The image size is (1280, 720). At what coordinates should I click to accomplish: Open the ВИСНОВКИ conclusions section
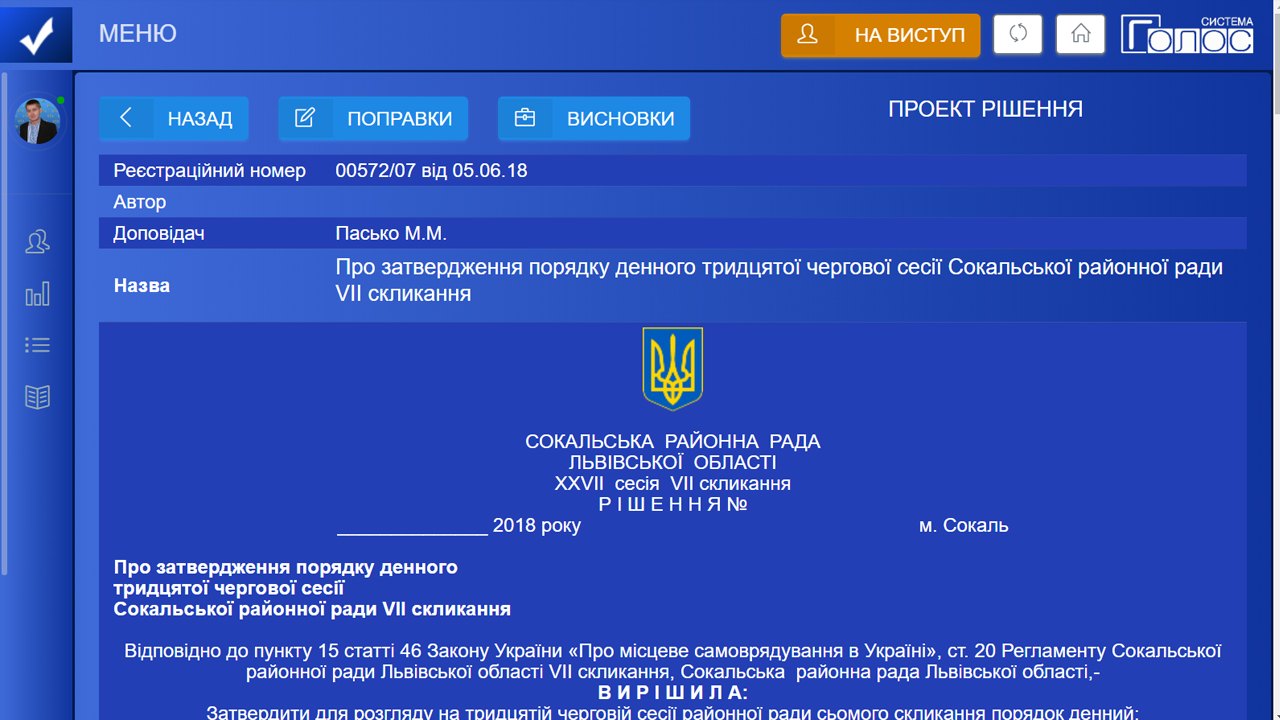tap(594, 118)
